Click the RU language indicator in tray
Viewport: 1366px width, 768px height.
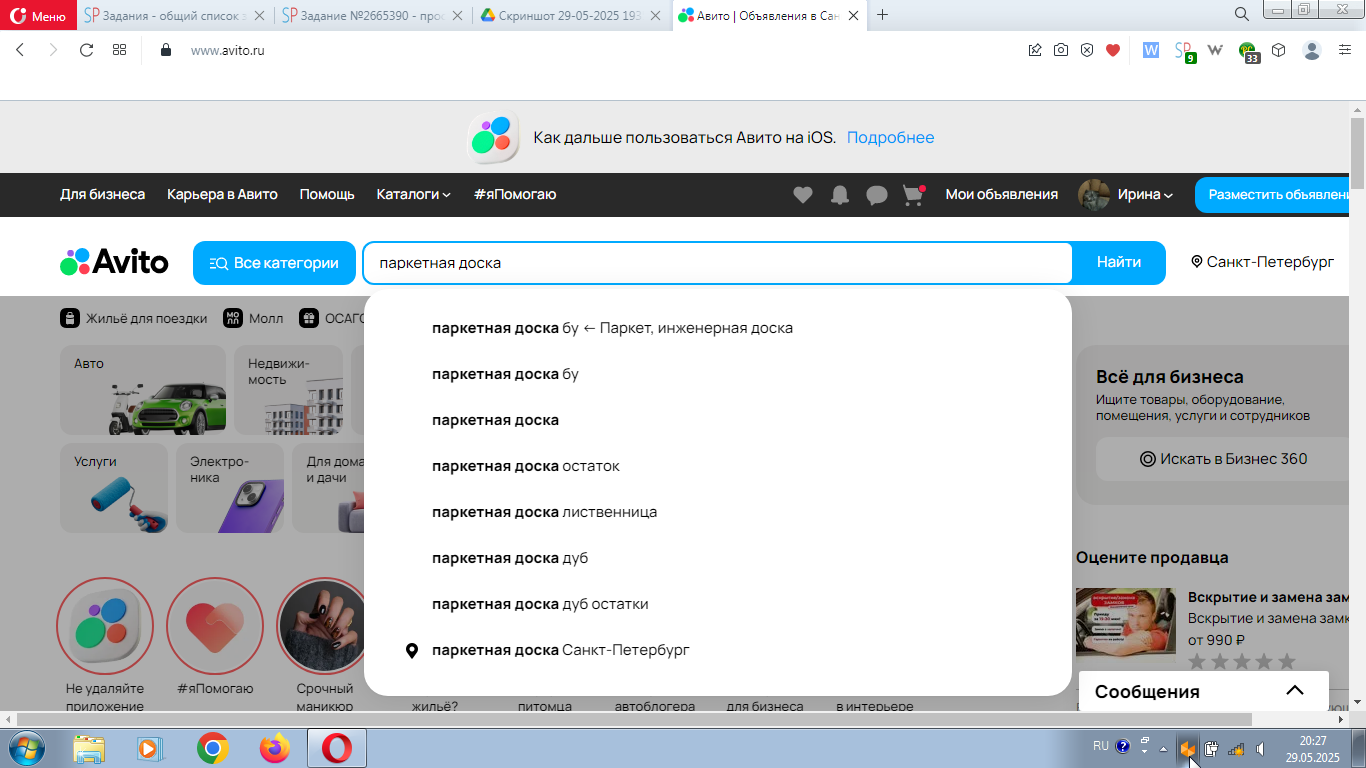pos(1100,746)
